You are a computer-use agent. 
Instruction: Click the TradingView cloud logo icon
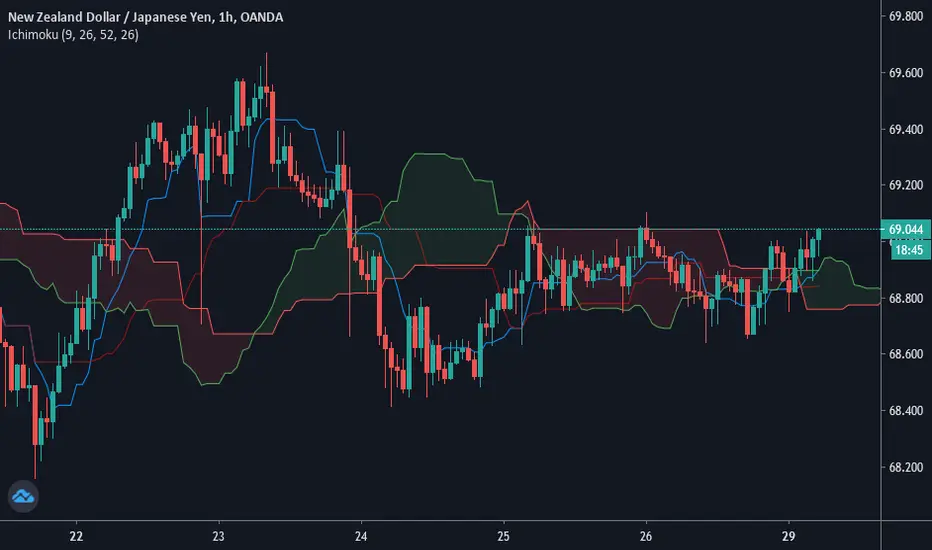click(x=23, y=496)
